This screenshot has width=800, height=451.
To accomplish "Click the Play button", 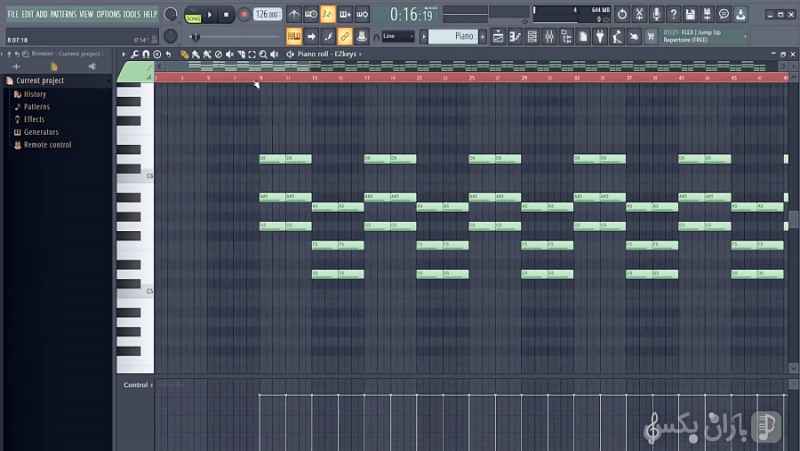I will click(x=210, y=15).
